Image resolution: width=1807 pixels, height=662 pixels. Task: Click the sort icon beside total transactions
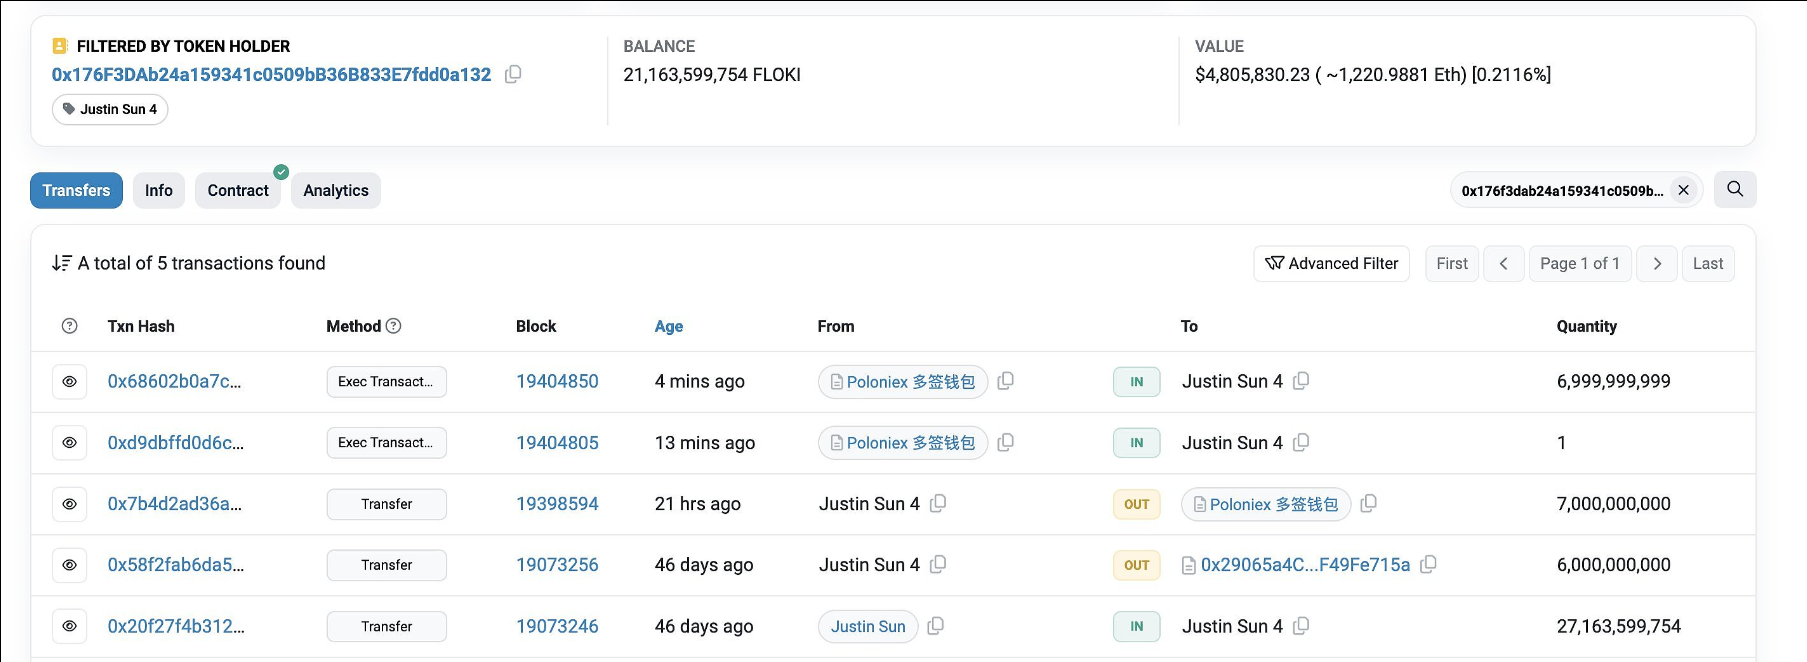click(61, 263)
